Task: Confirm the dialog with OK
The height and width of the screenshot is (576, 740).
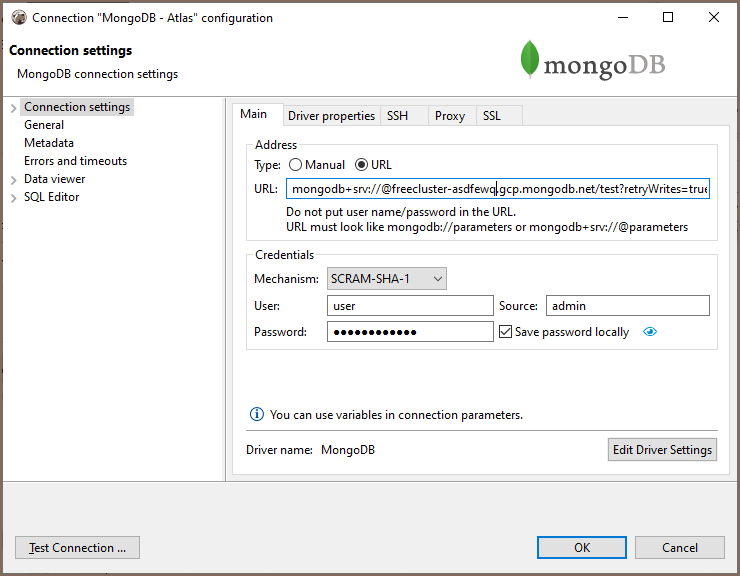Action: 582,548
